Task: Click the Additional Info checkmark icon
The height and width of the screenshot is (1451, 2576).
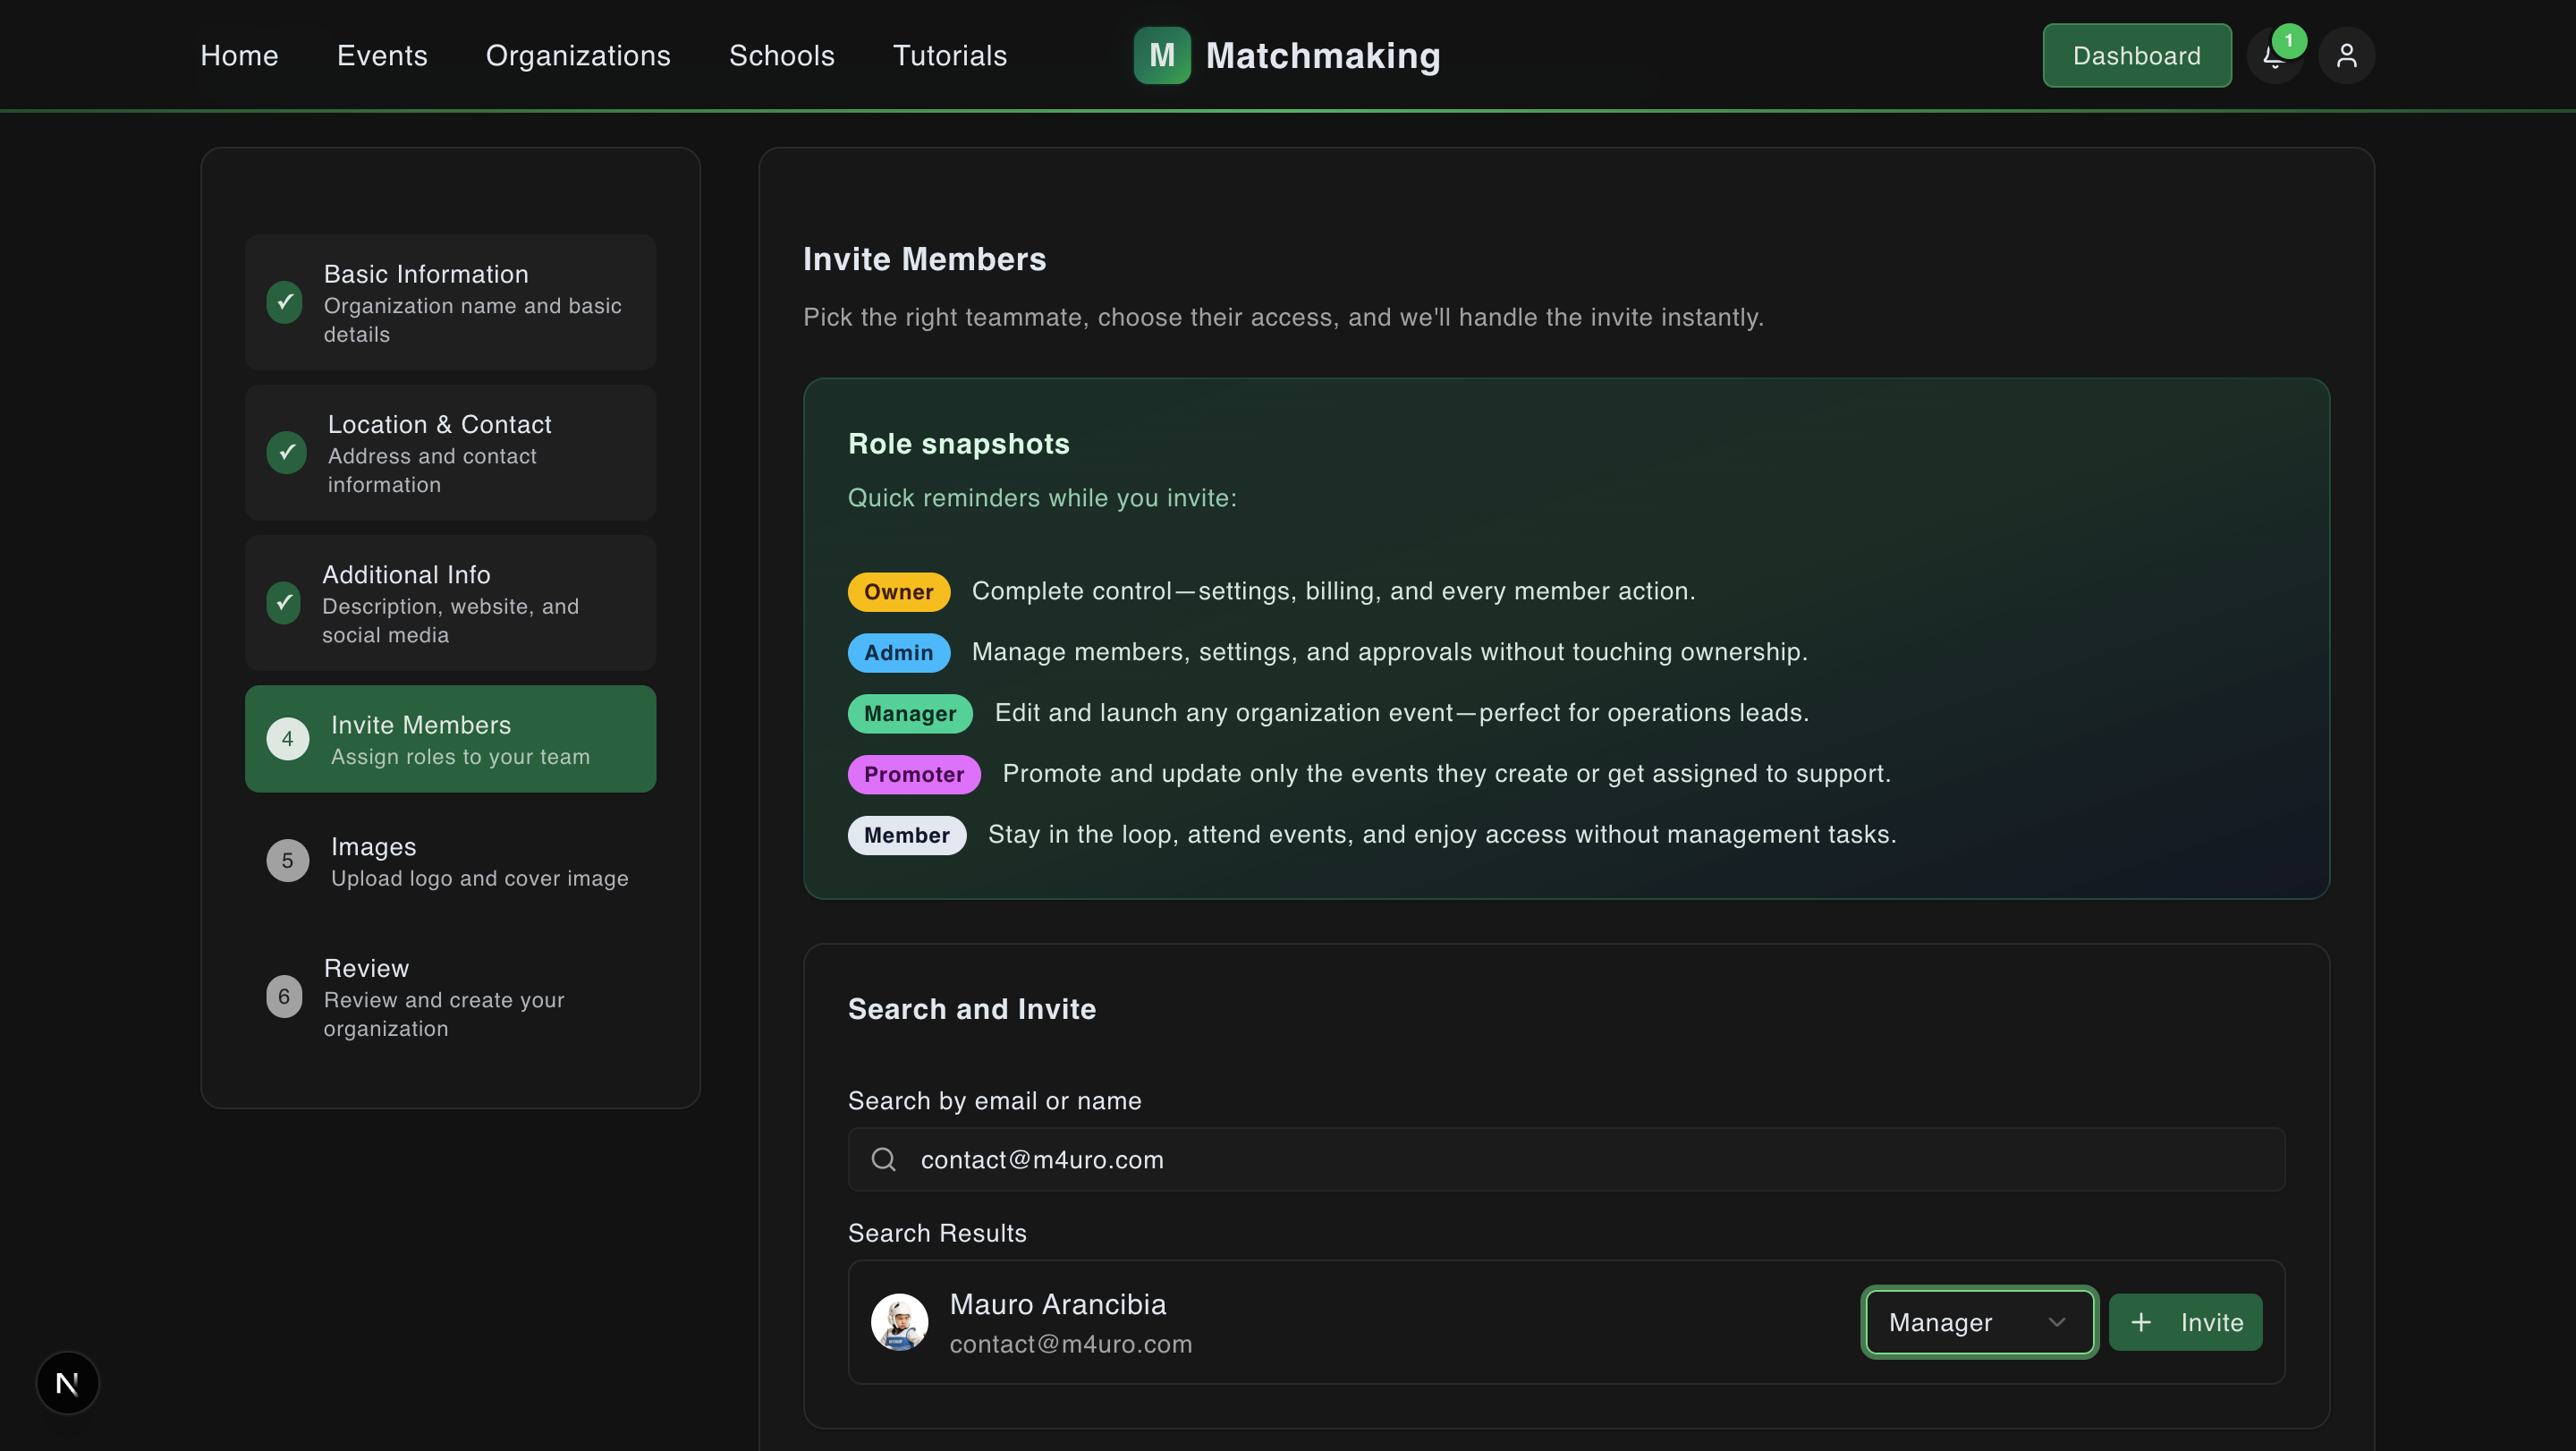Action: click(284, 602)
